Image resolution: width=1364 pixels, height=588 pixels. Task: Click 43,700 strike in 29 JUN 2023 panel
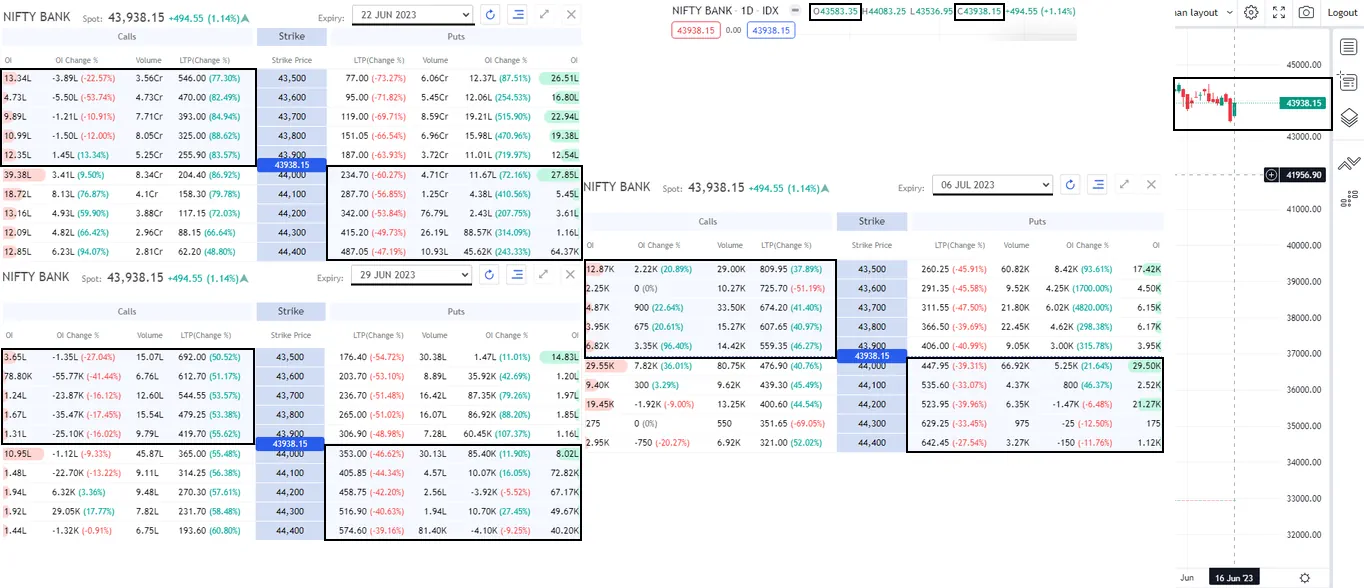[291, 395]
